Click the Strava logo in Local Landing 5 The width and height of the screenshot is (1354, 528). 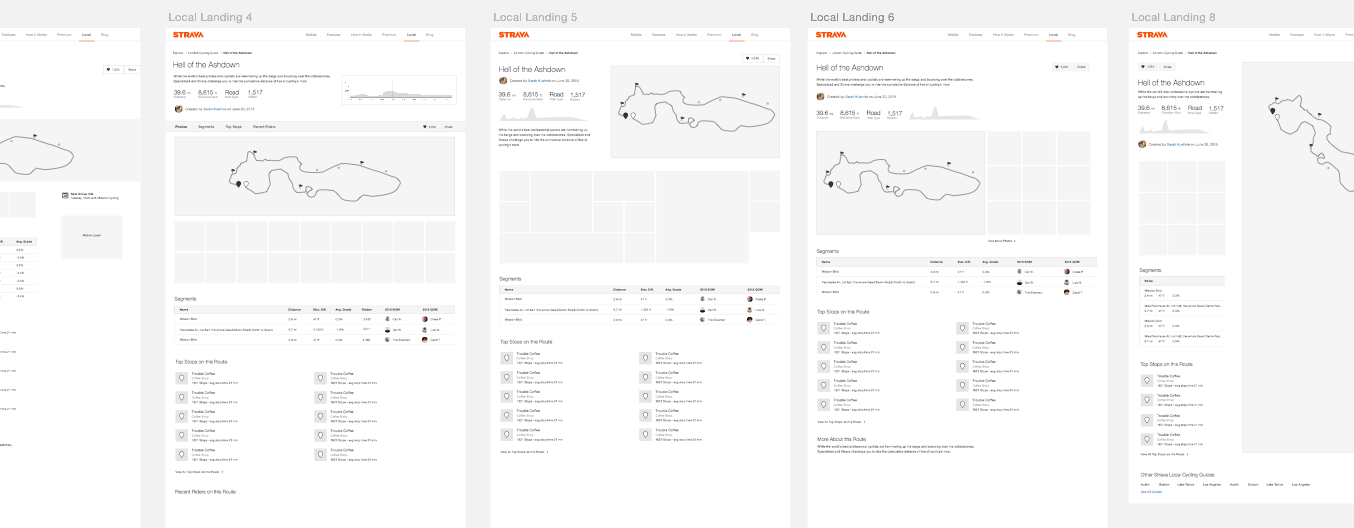click(512, 34)
